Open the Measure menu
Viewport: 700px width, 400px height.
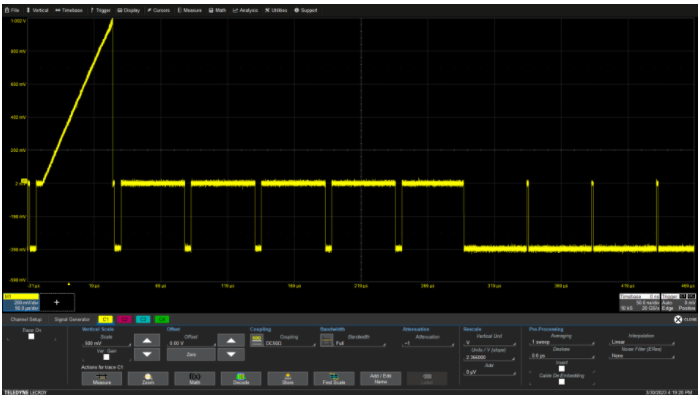[x=190, y=10]
